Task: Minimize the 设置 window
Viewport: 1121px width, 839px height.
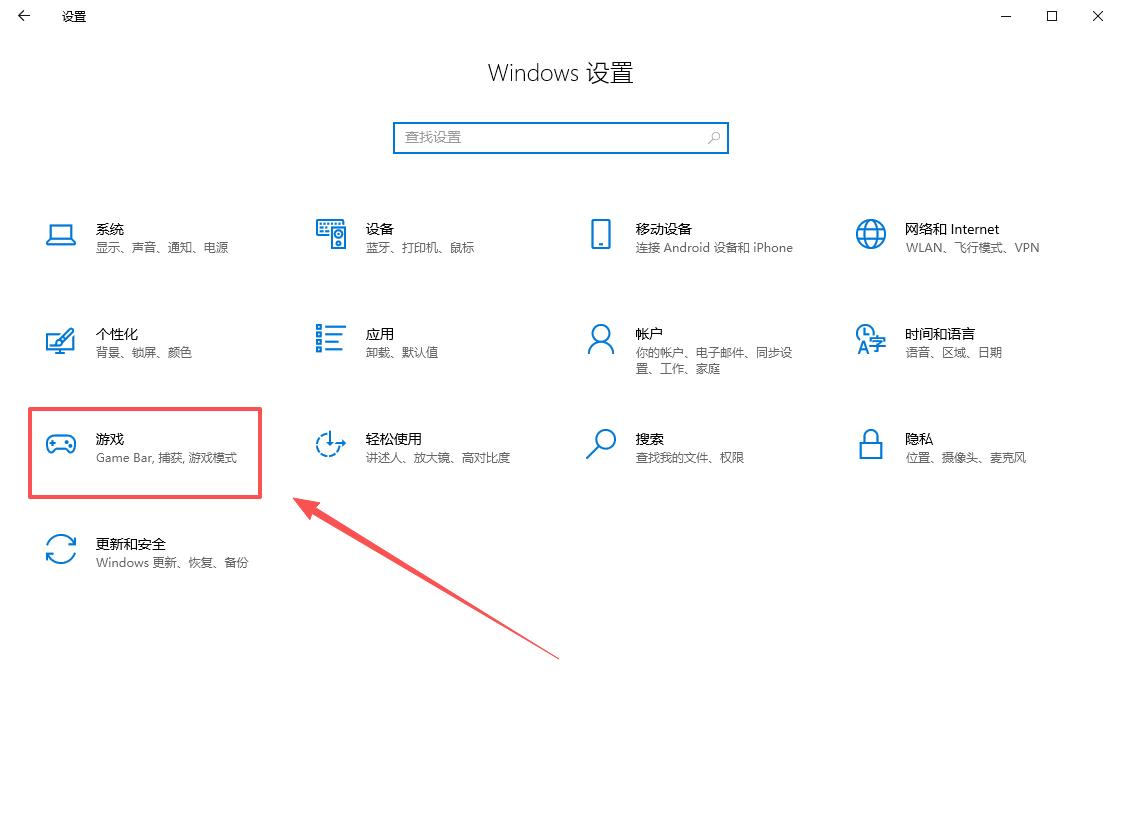Action: click(1006, 16)
